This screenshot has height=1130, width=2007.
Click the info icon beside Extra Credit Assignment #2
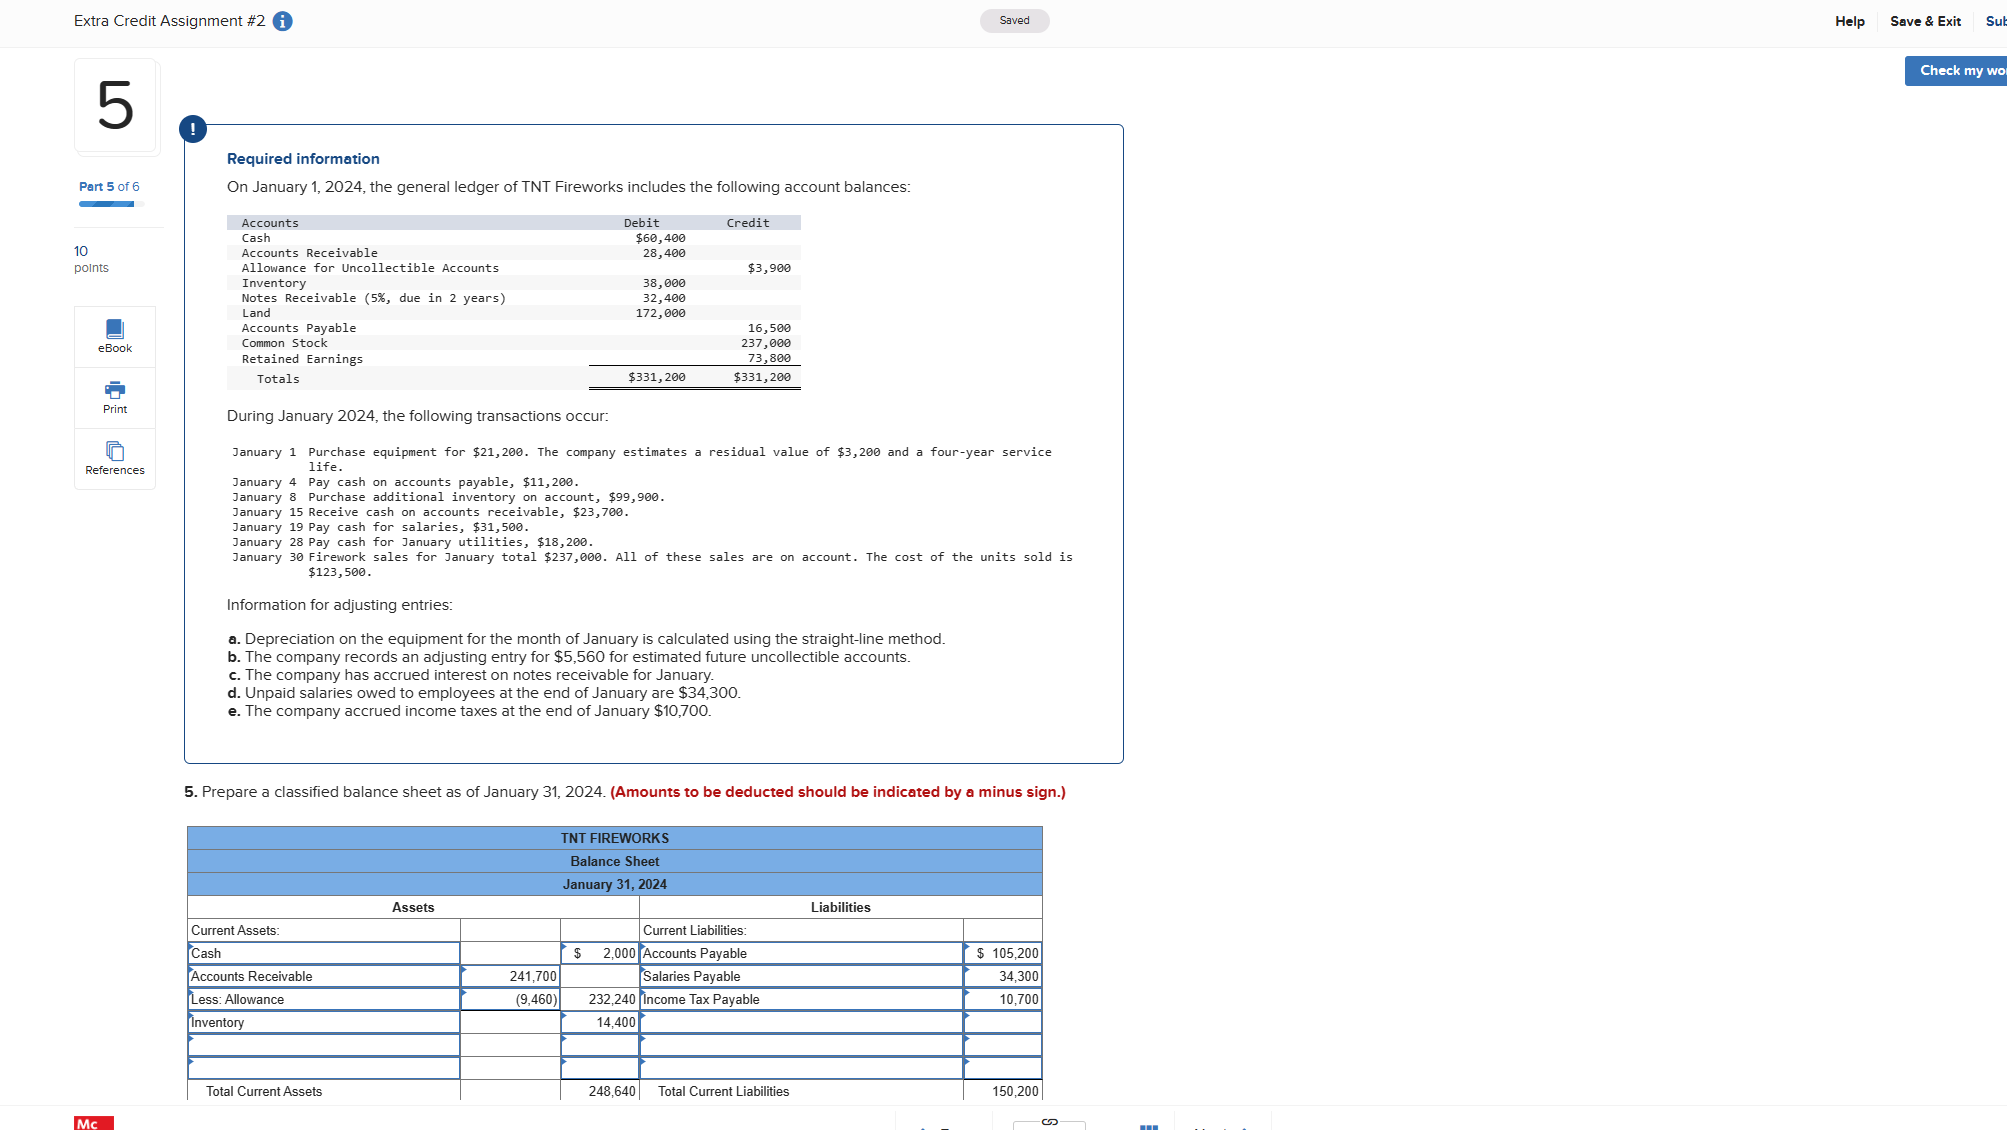[282, 20]
